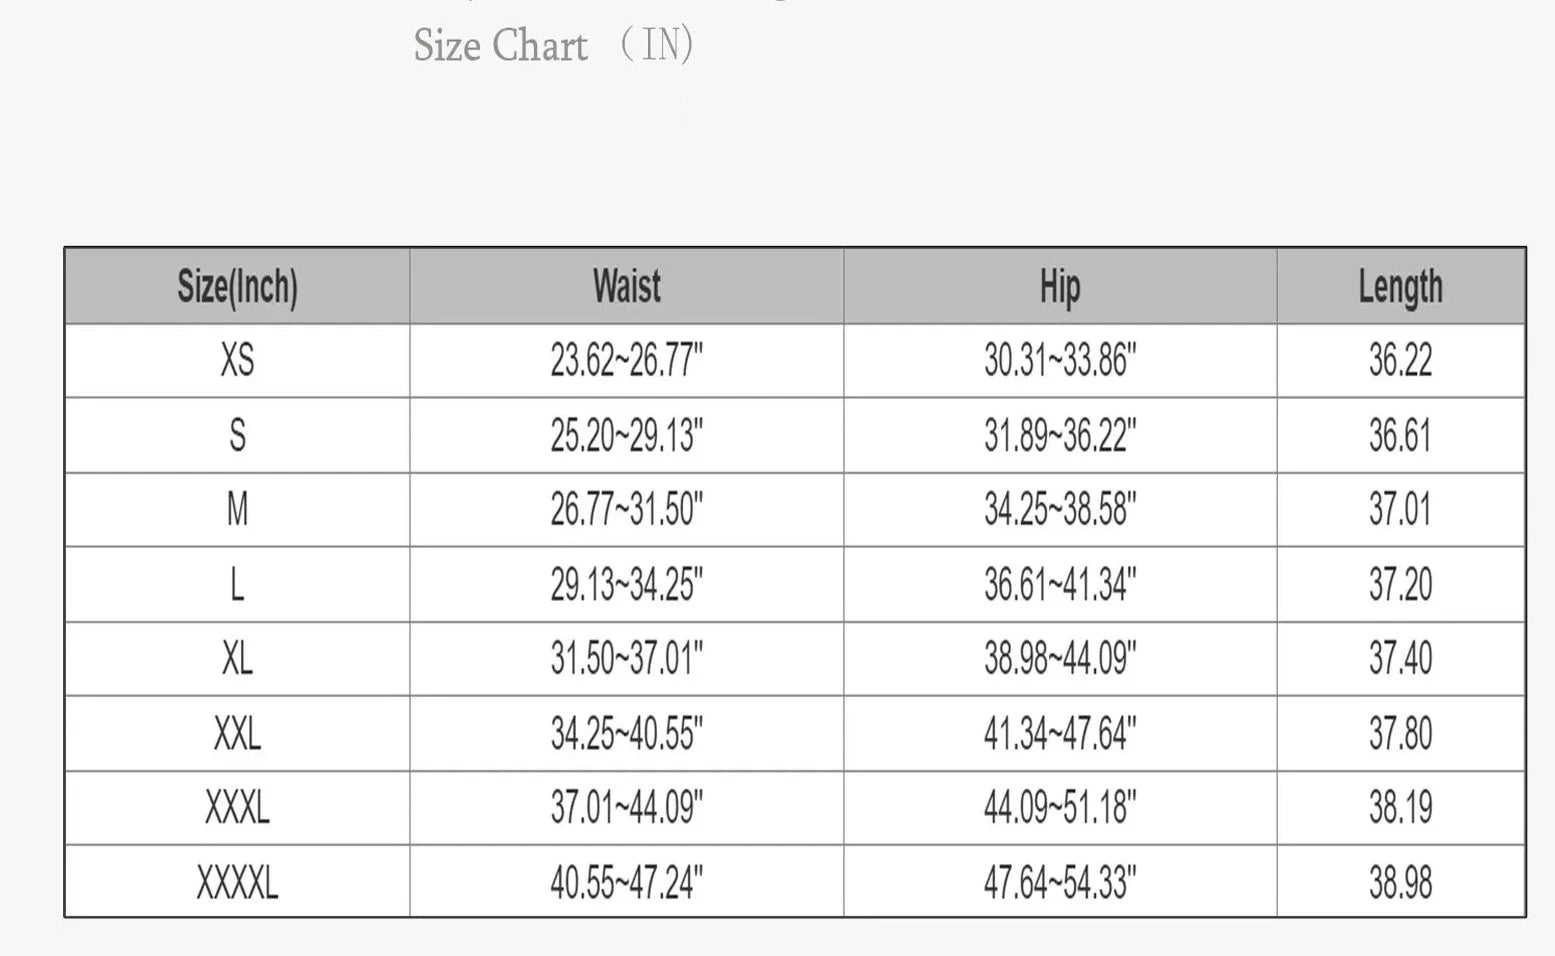Click the XL size row label

coord(237,658)
